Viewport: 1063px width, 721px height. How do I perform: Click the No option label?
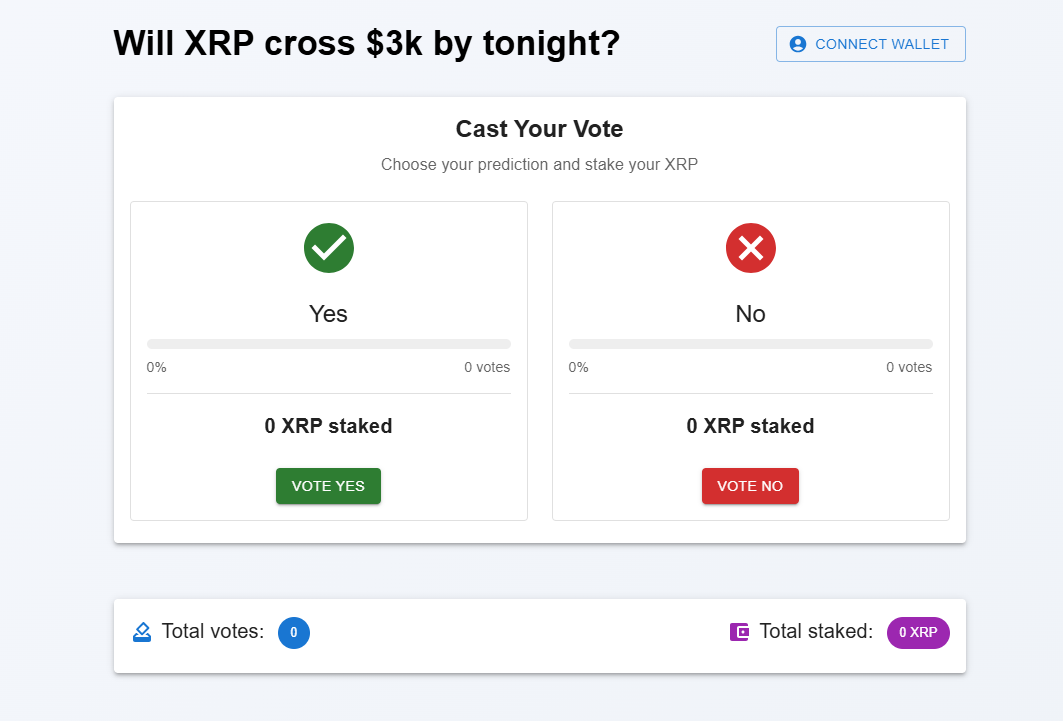click(750, 314)
